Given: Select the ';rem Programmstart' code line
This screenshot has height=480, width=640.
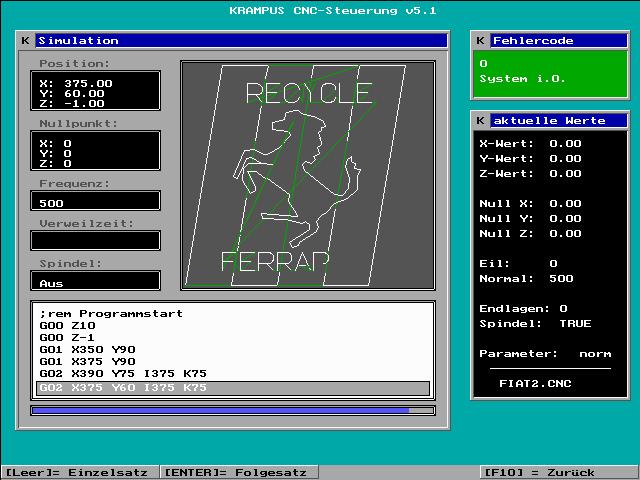Looking at the screenshot, I should [111, 314].
